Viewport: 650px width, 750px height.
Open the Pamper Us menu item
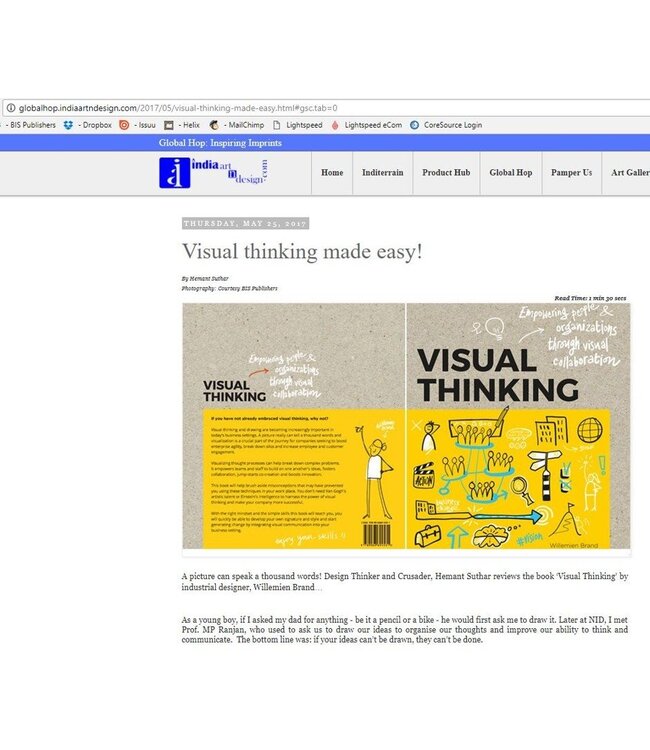pos(572,173)
